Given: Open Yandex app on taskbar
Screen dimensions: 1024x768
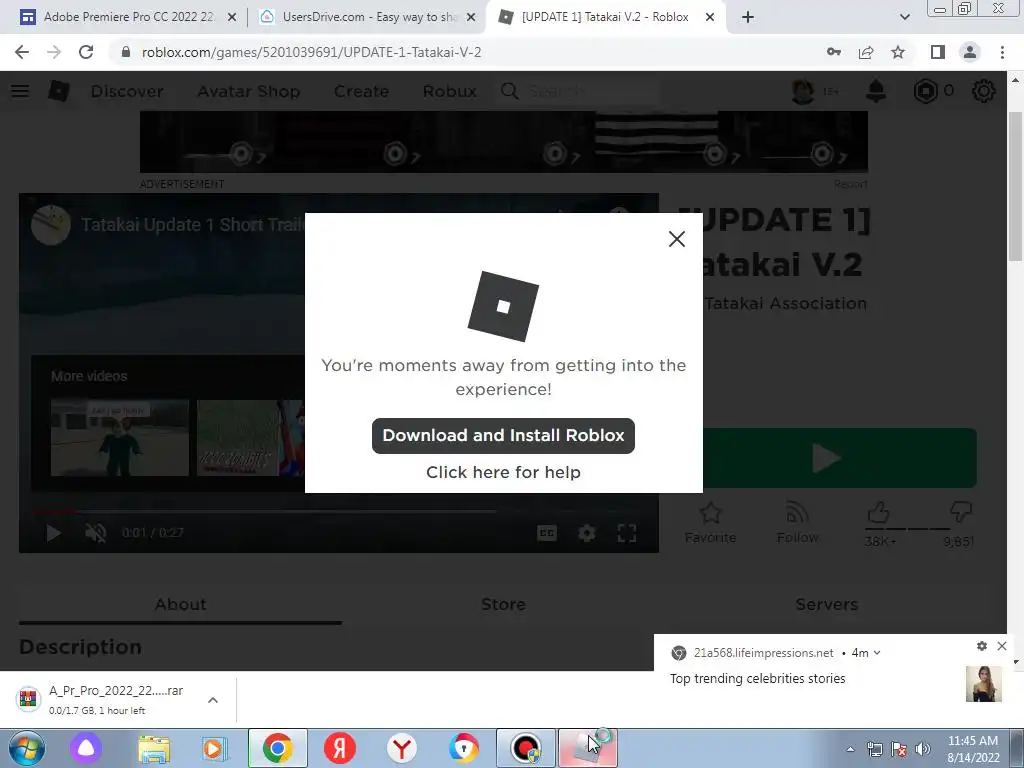Looking at the screenshot, I should 340,748.
